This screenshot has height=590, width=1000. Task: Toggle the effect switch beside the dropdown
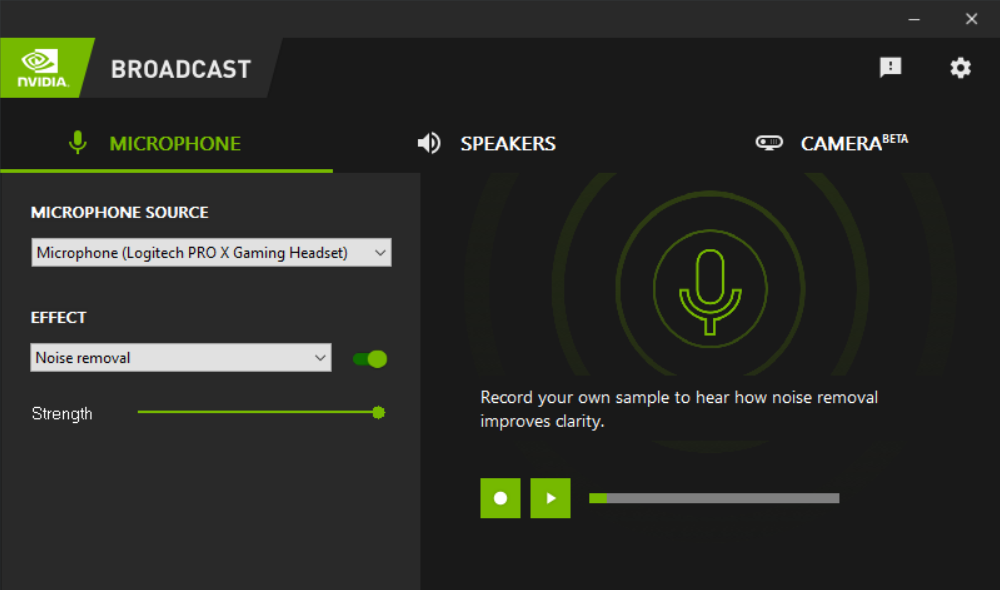pyautogui.click(x=369, y=357)
